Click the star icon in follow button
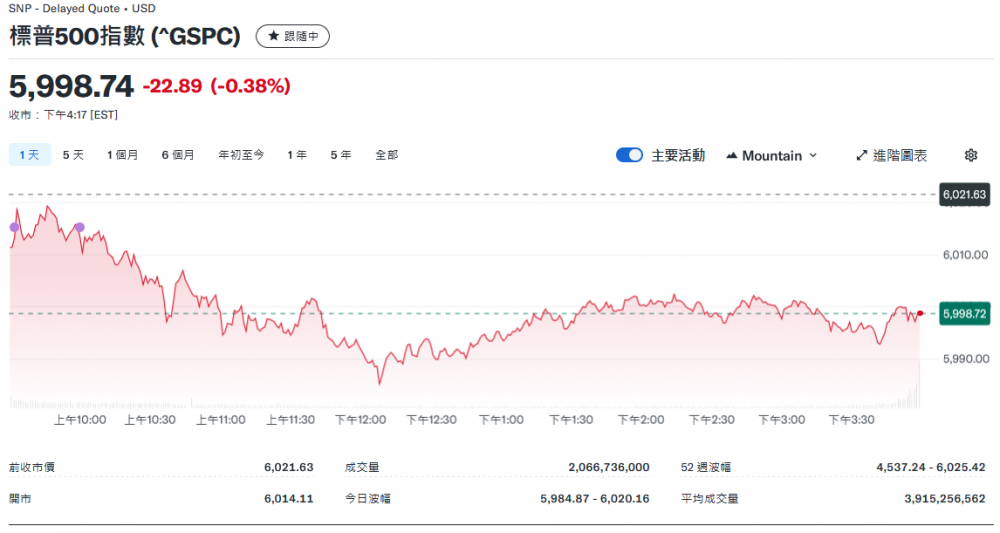Viewport: 1000px width, 533px height. (274, 36)
